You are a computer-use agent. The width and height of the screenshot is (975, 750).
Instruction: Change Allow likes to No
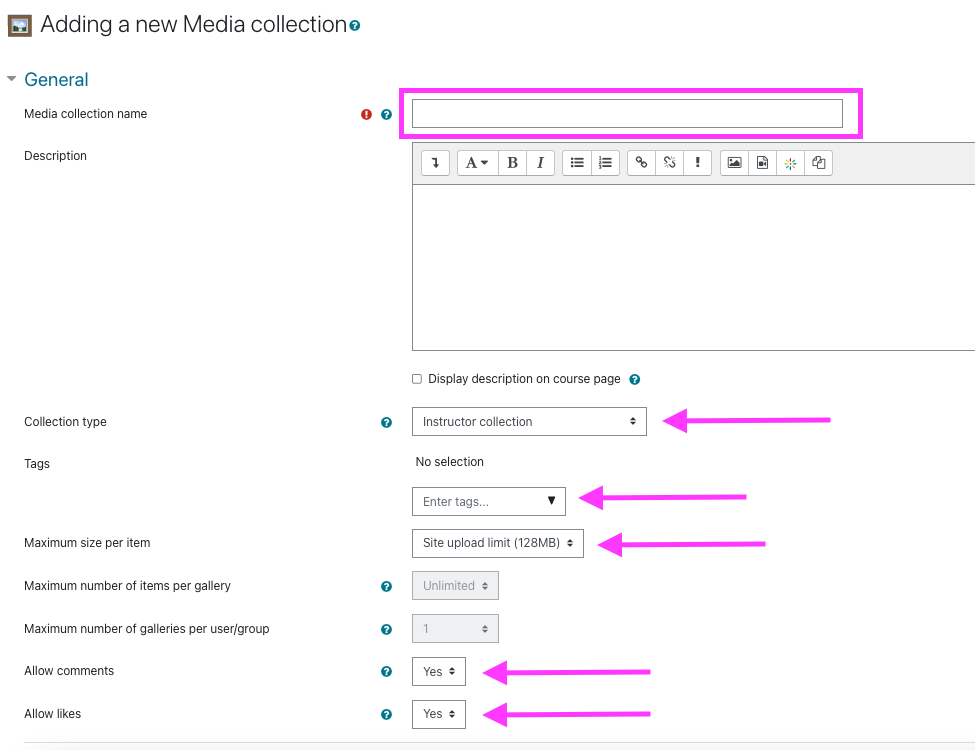[x=438, y=714]
